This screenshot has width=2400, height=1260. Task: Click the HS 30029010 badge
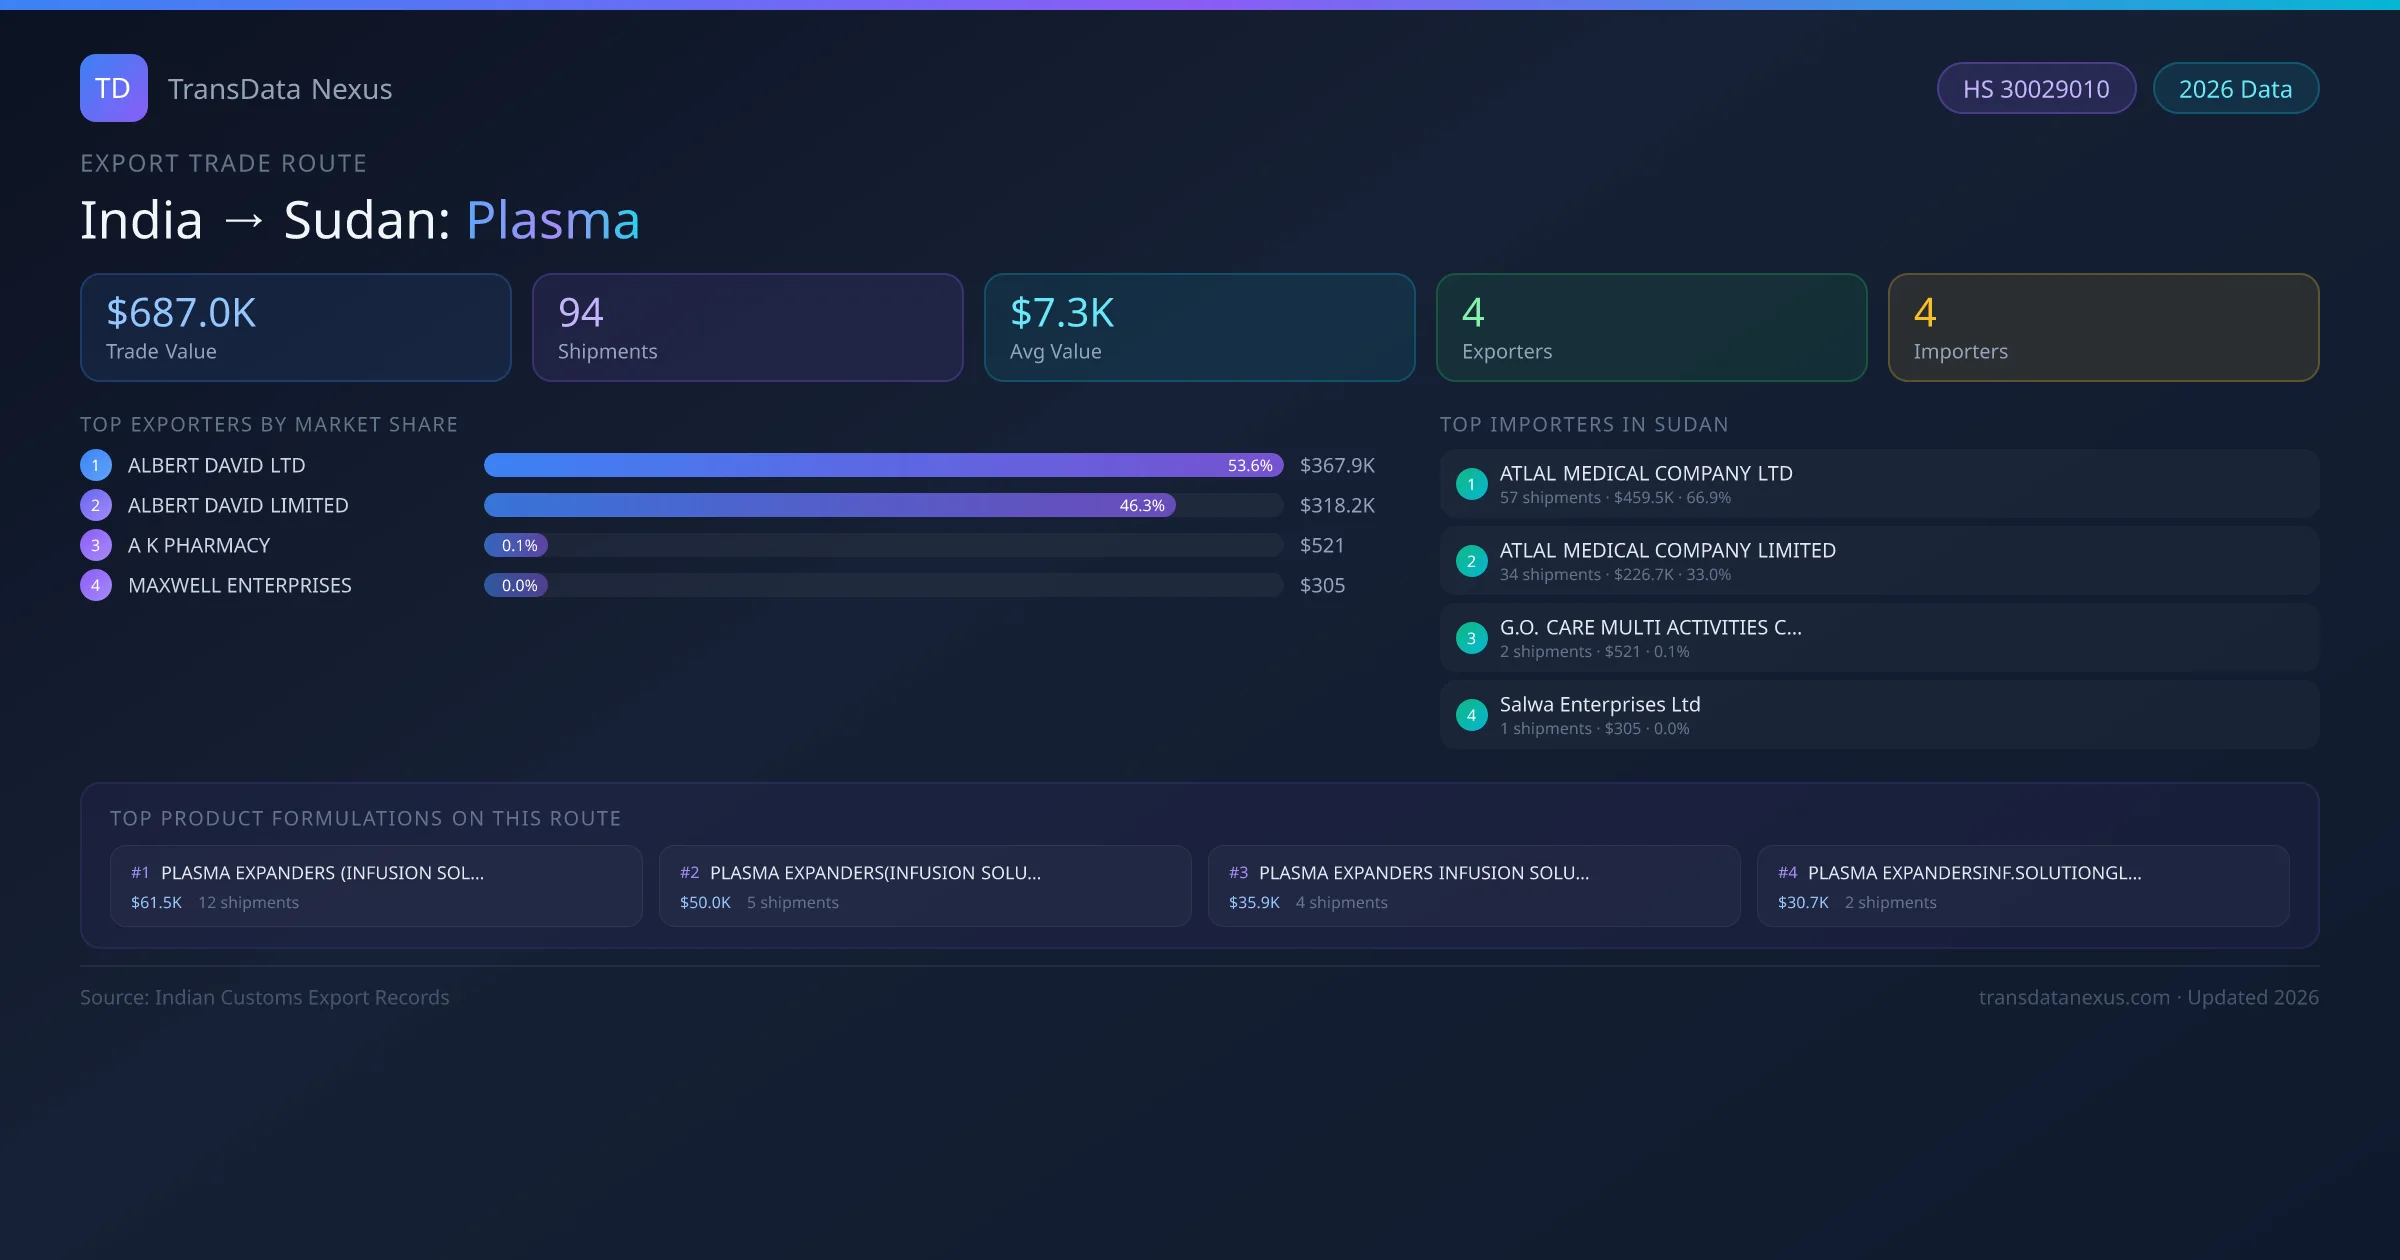pos(2035,89)
